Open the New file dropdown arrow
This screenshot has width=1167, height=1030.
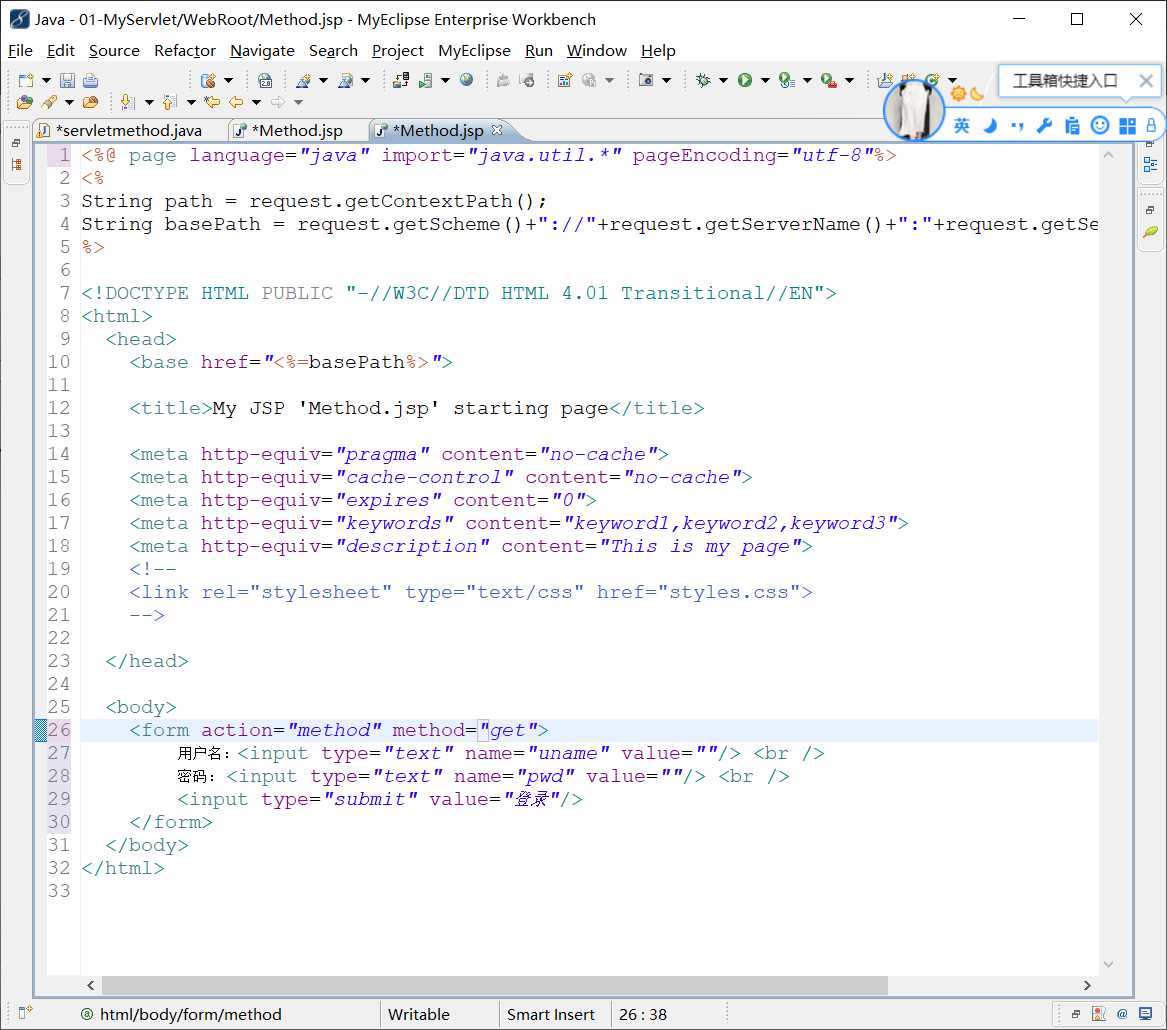tap(46, 80)
